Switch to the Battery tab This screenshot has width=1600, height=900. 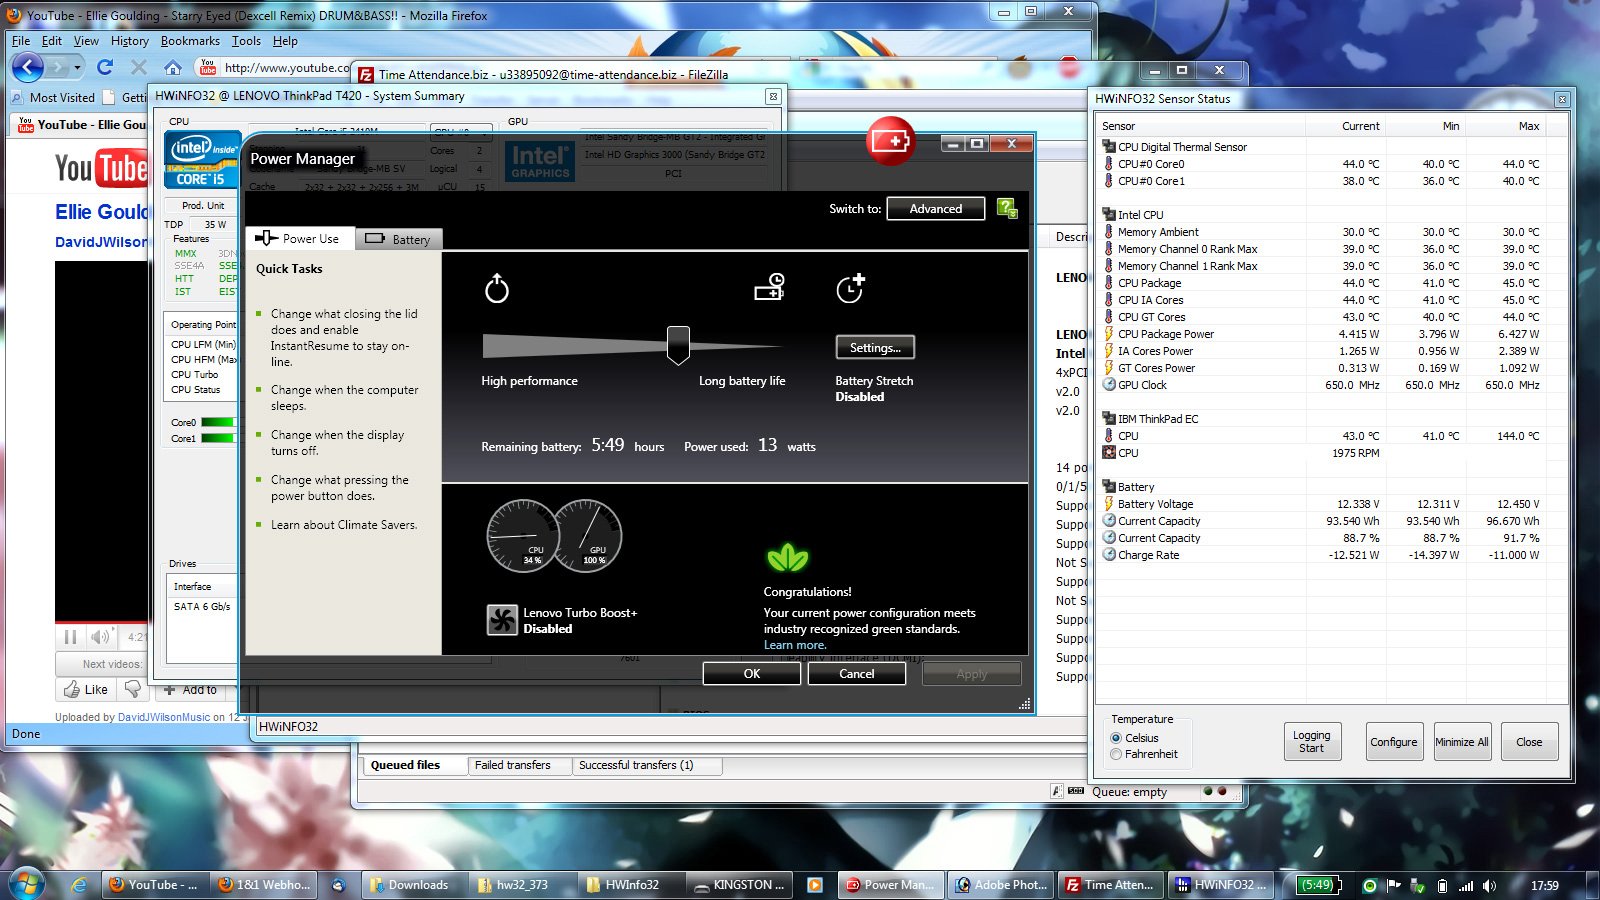coord(398,240)
